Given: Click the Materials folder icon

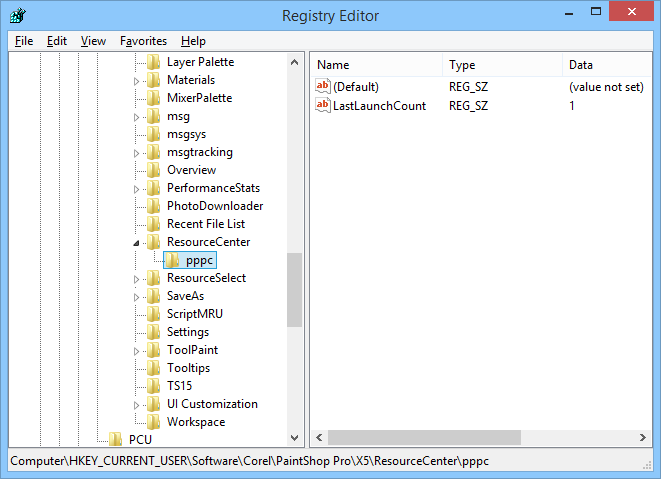Looking at the screenshot, I should click(153, 80).
